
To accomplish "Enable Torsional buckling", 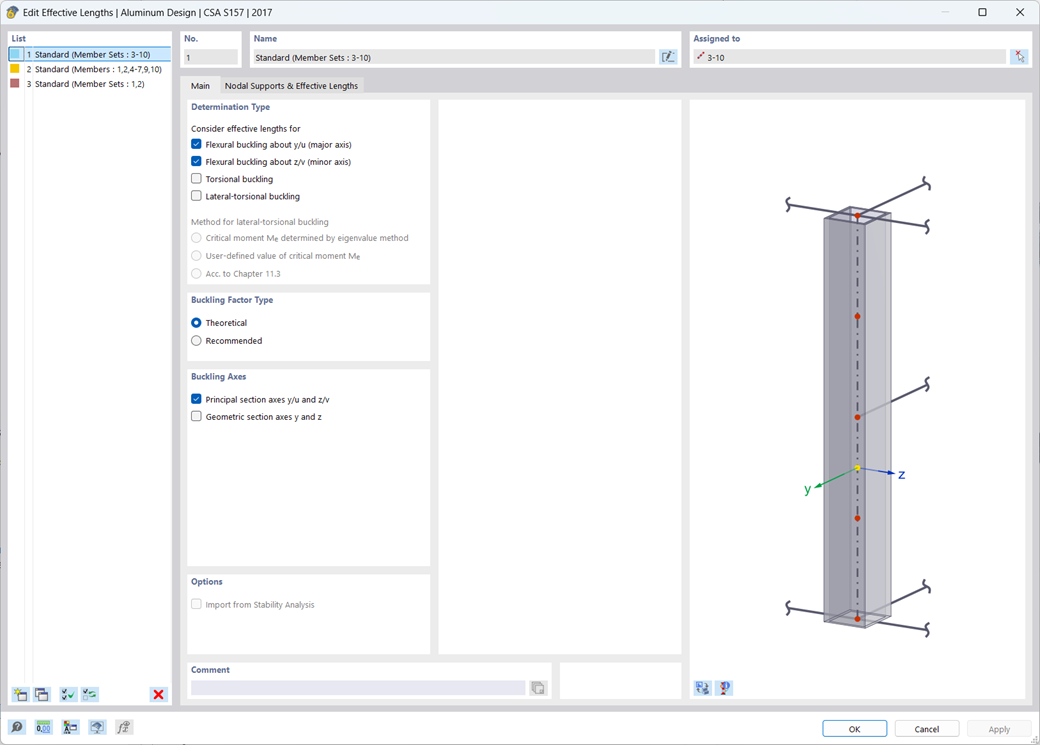I will coord(196,178).
